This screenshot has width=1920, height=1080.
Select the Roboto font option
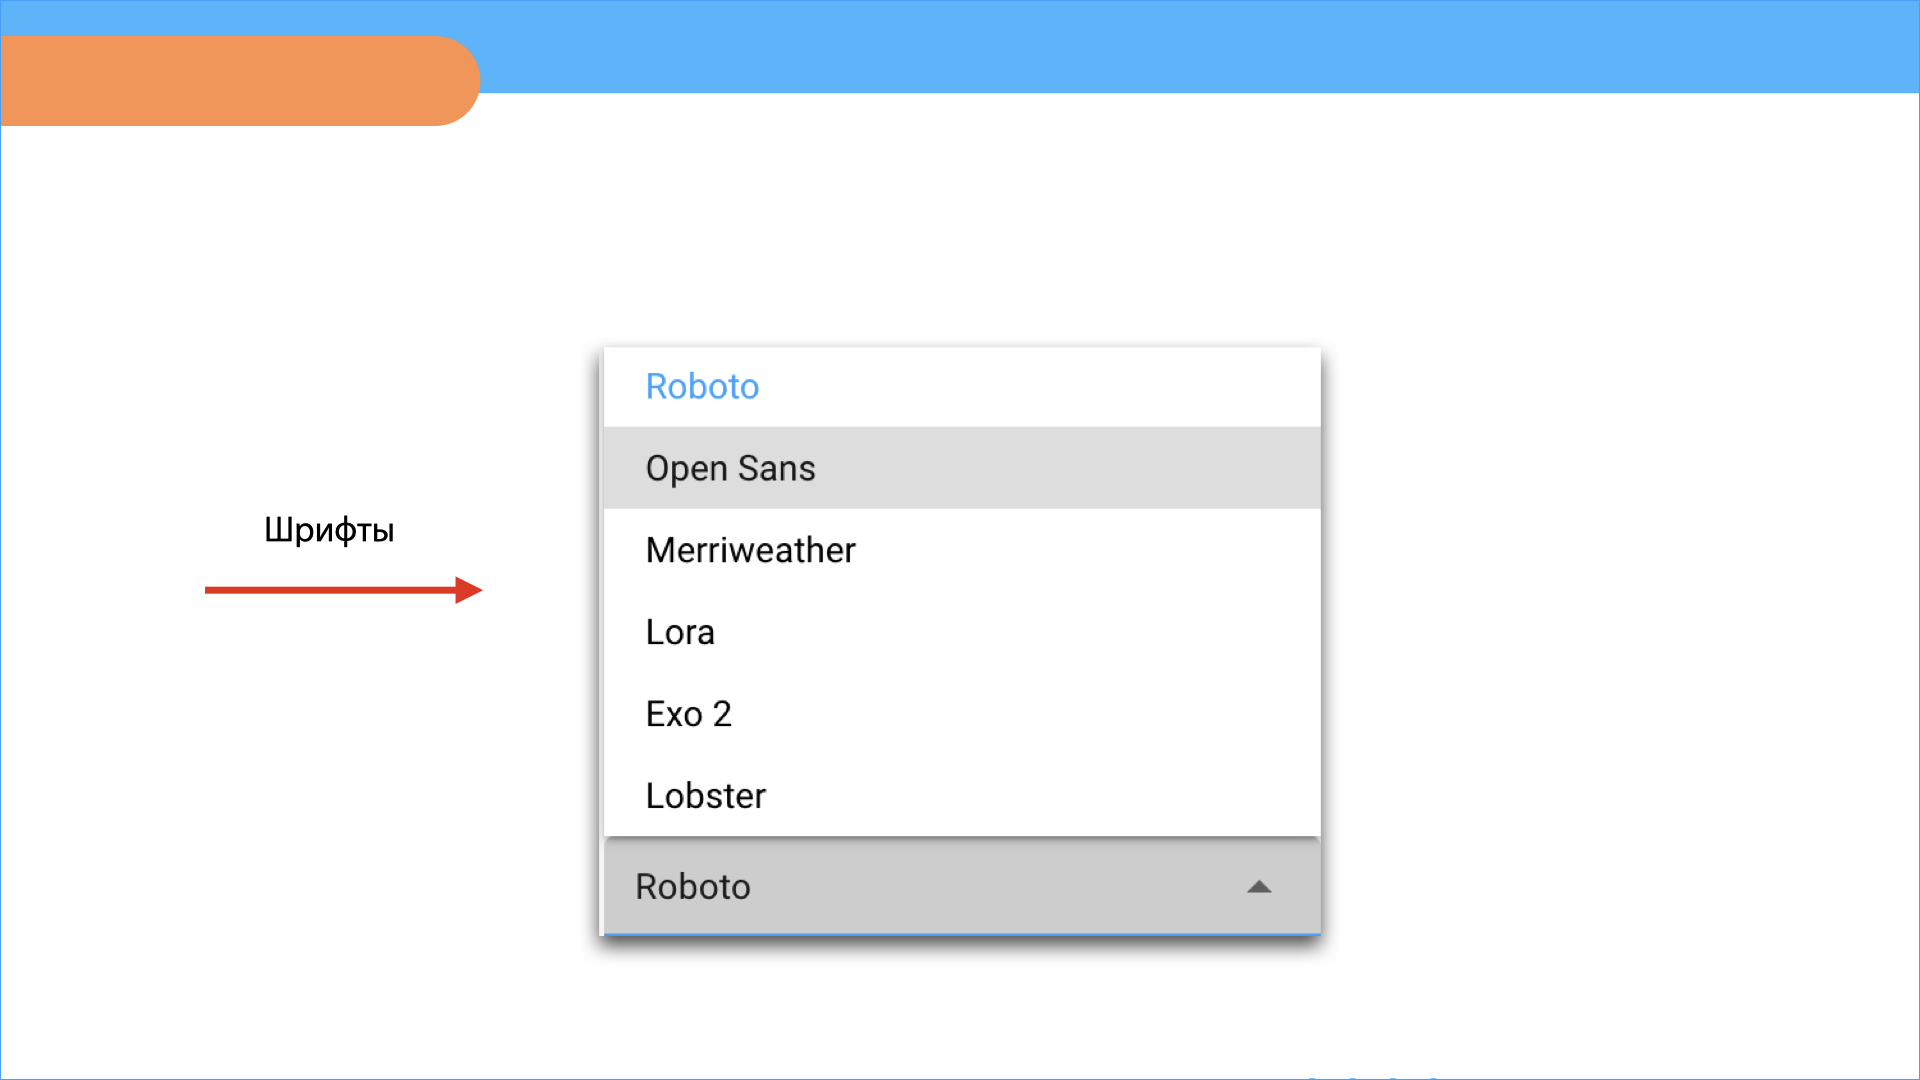coord(962,387)
